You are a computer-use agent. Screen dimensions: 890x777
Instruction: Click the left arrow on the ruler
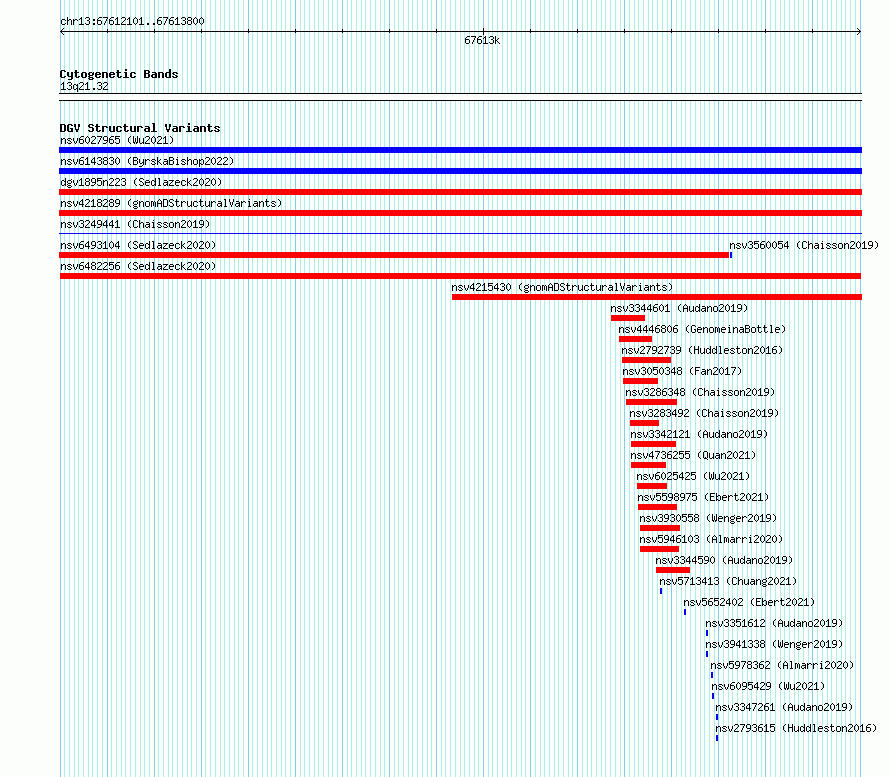pyautogui.click(x=62, y=32)
